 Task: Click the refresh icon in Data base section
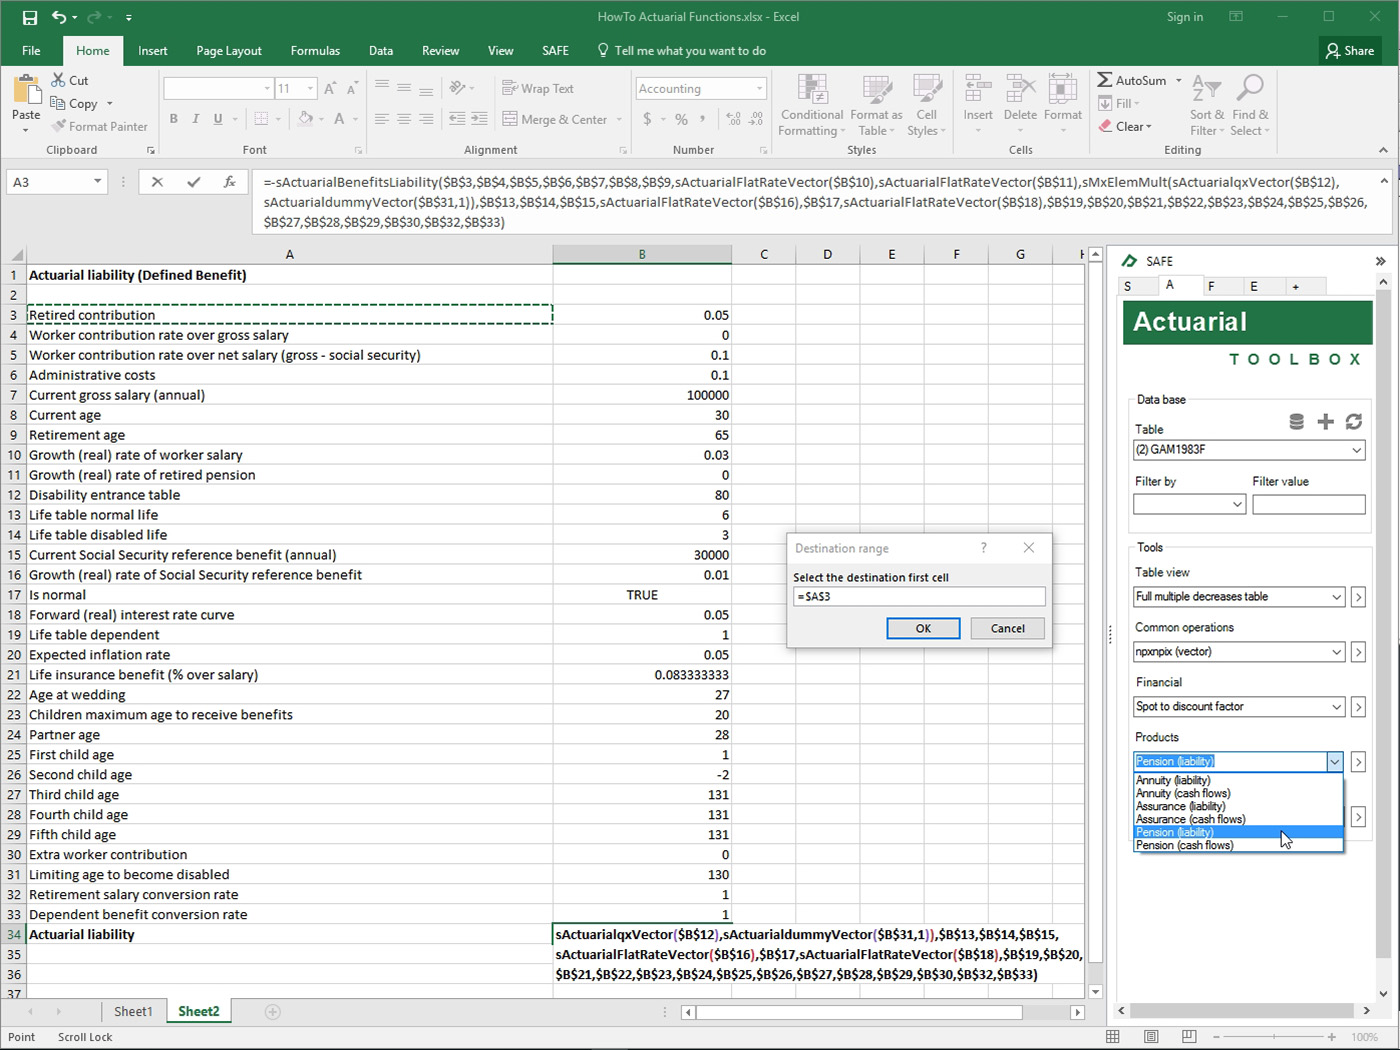tap(1354, 422)
